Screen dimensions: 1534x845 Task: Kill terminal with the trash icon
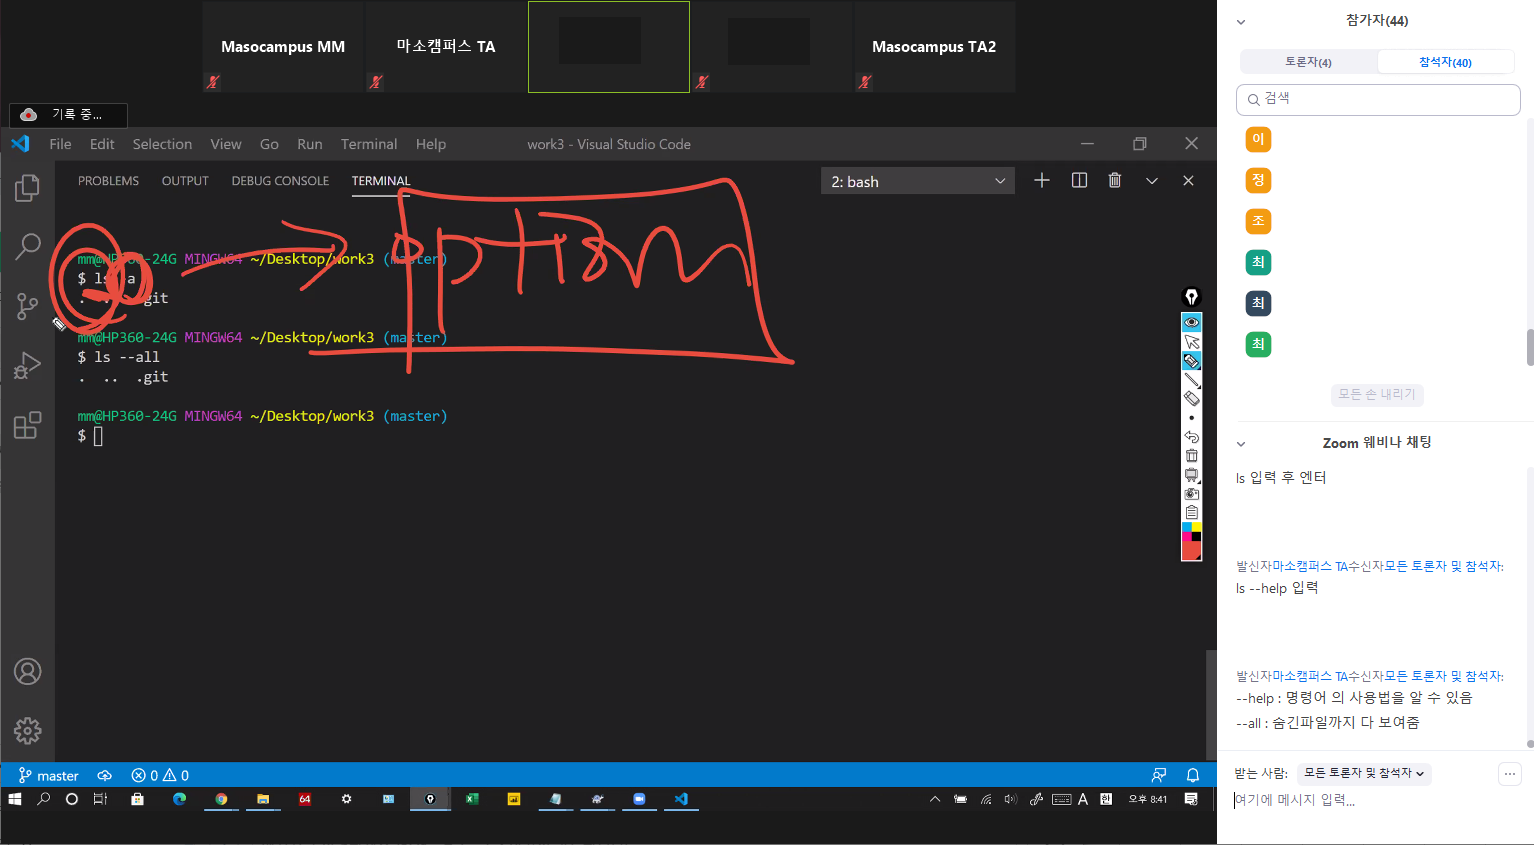(1115, 181)
